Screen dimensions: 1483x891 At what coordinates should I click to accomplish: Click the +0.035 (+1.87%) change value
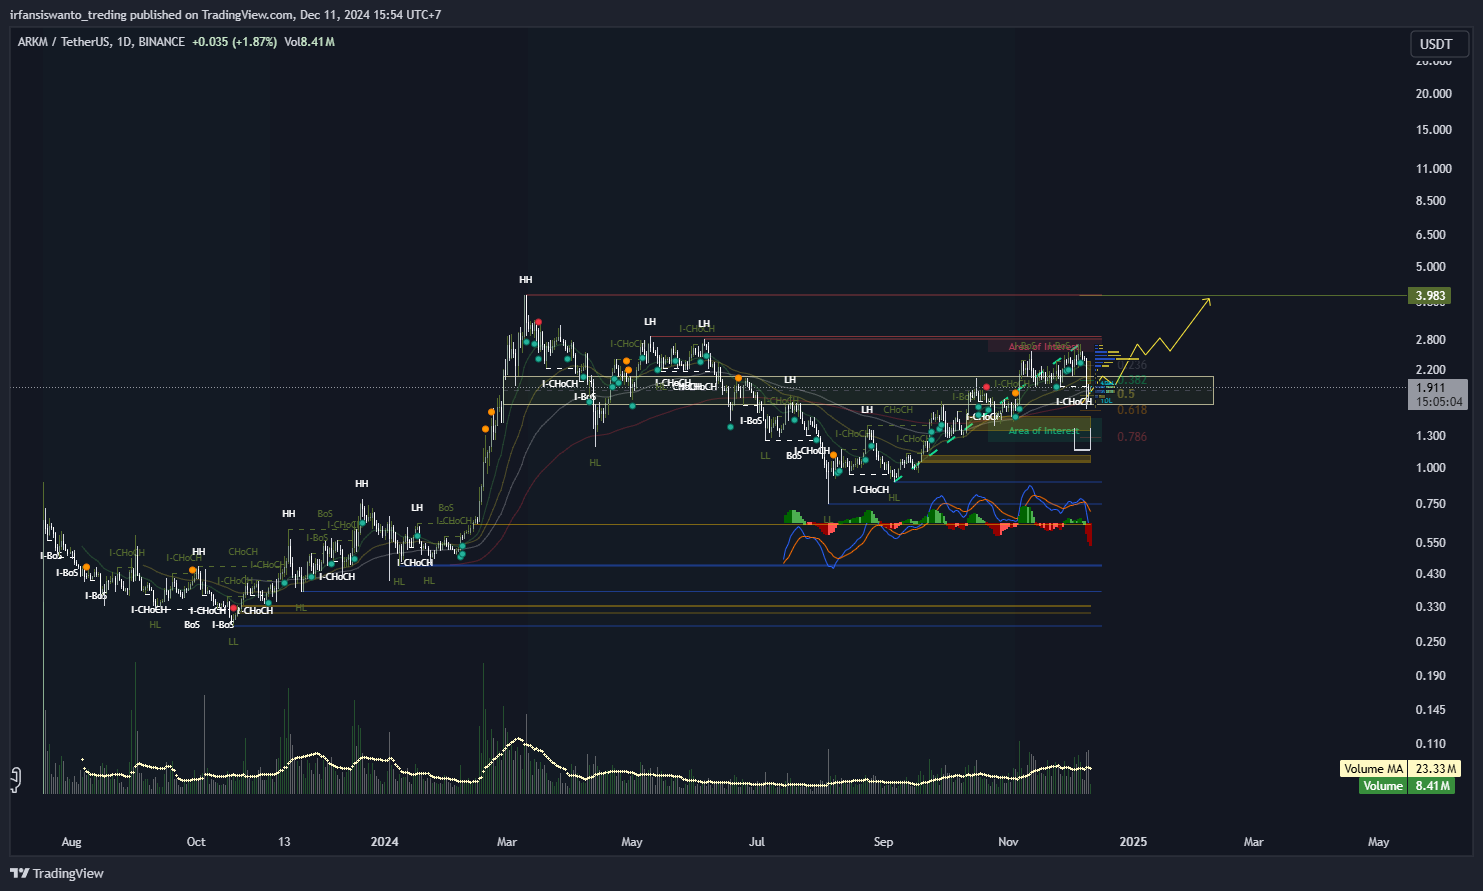click(234, 42)
